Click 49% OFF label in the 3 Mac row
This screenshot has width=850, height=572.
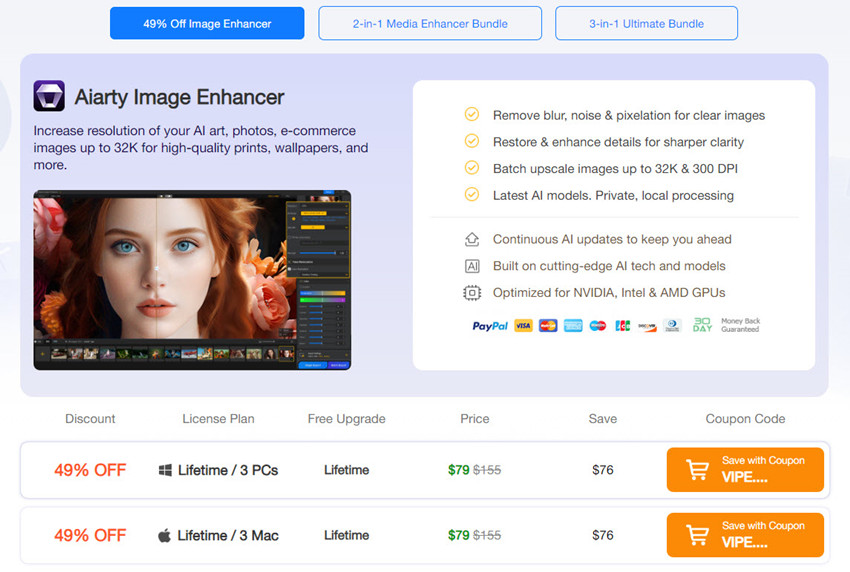point(90,536)
